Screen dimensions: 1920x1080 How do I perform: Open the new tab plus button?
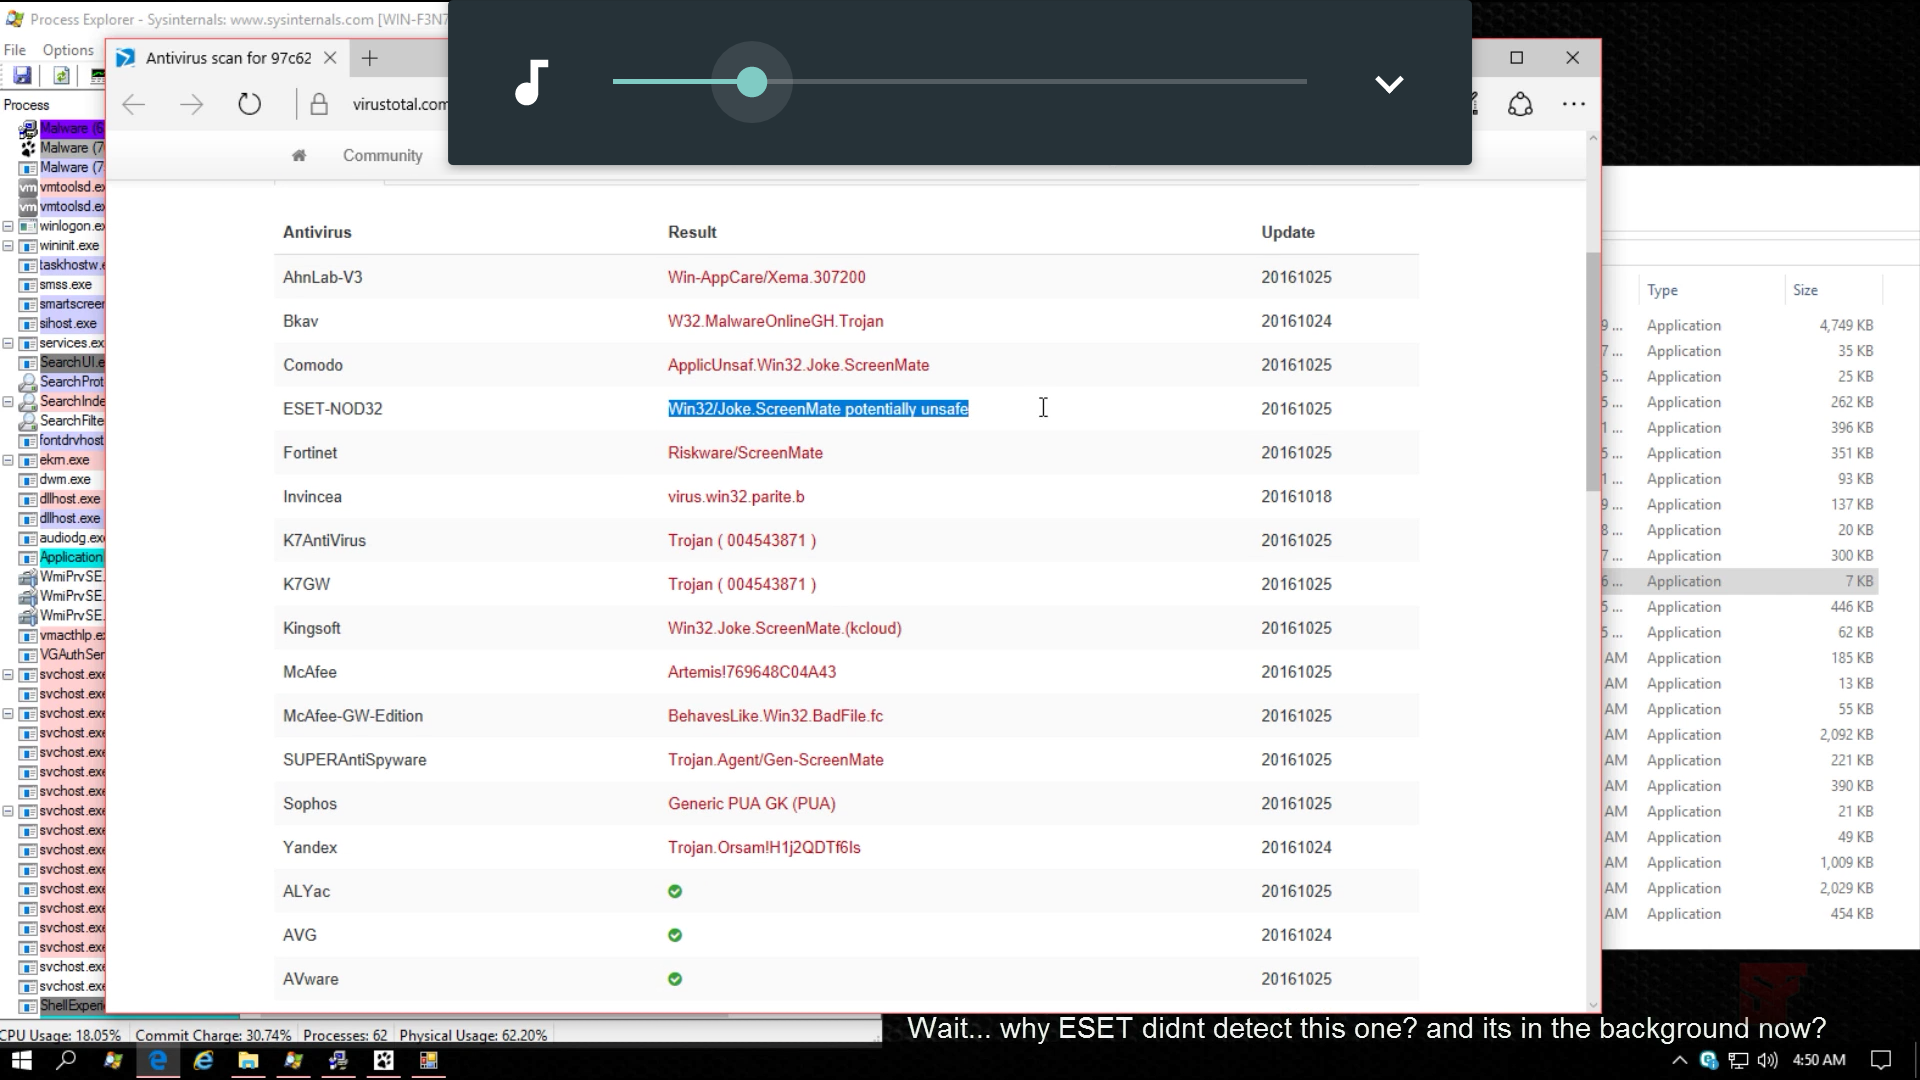click(370, 58)
